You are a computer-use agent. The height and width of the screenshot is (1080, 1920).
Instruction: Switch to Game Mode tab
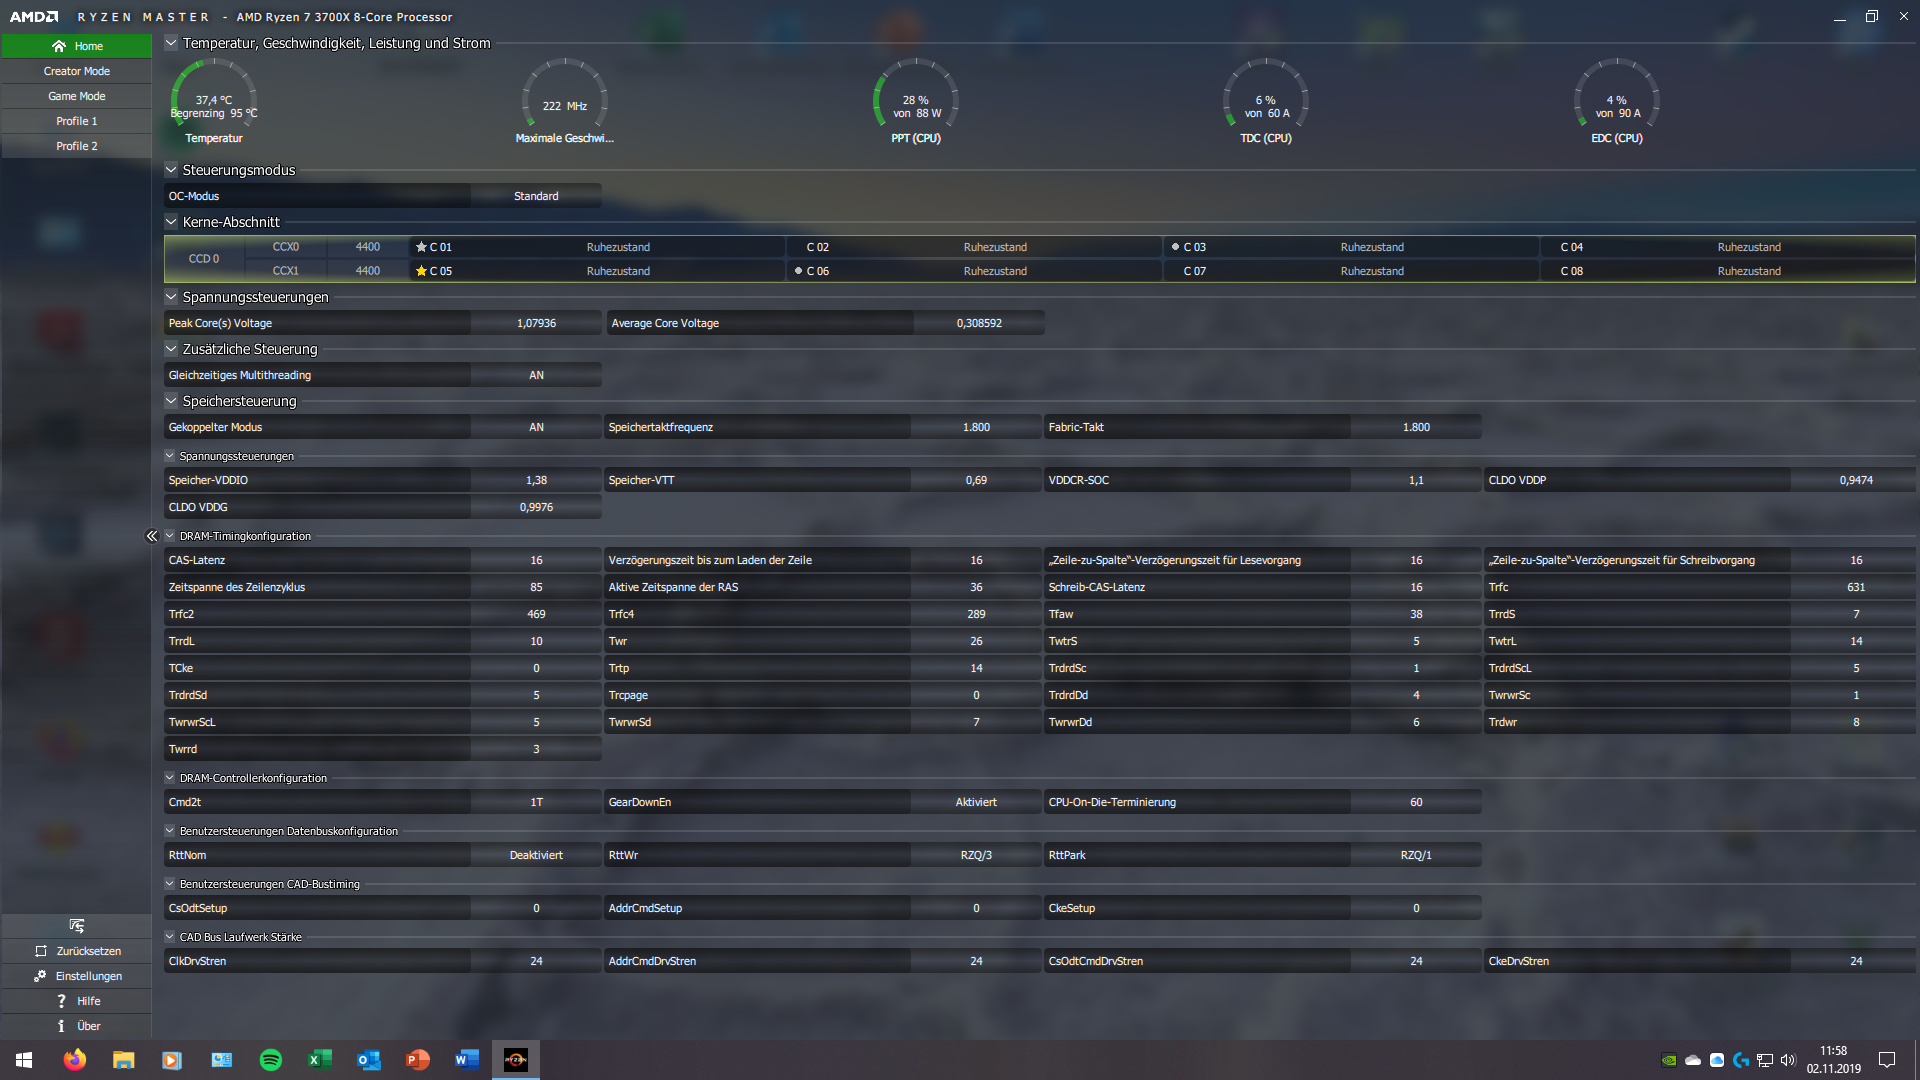[77, 96]
